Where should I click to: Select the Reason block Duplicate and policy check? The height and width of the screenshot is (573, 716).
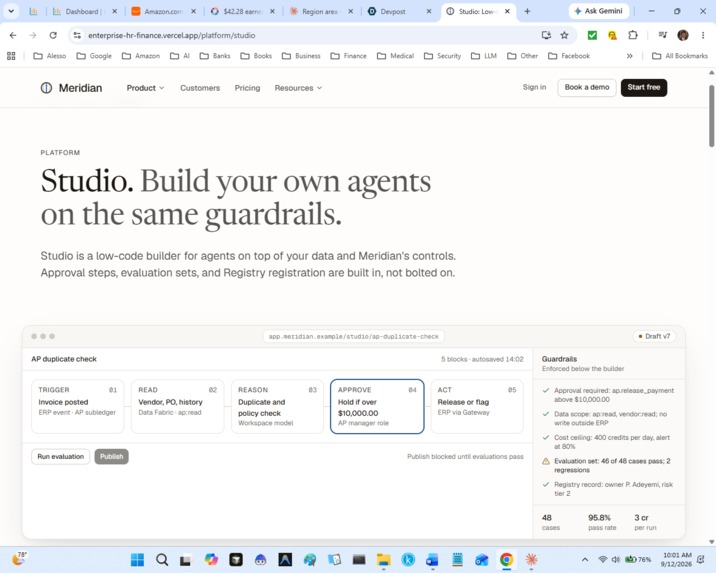pyautogui.click(x=277, y=406)
